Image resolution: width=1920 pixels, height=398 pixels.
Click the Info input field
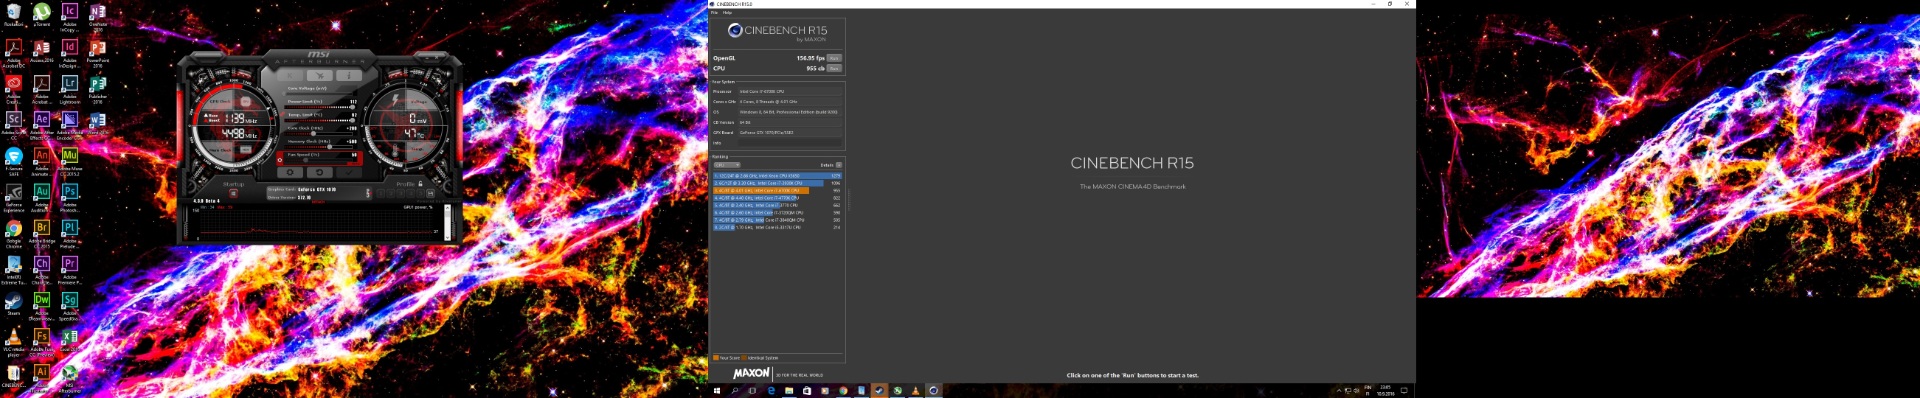790,143
